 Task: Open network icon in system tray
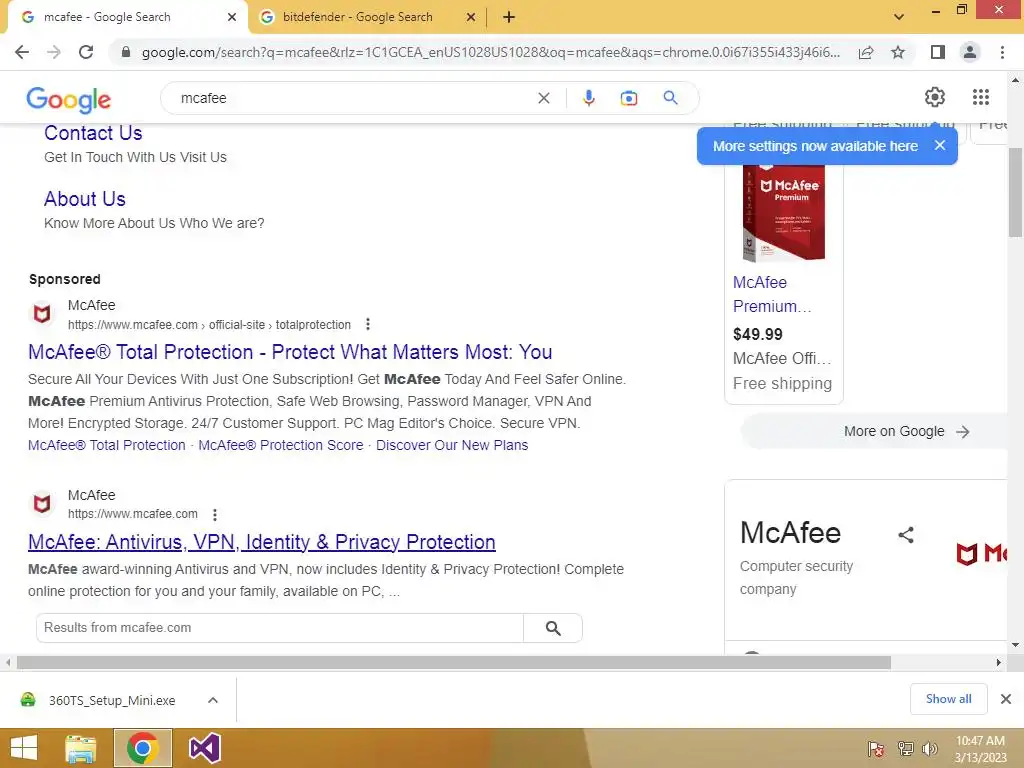pyautogui.click(x=905, y=748)
